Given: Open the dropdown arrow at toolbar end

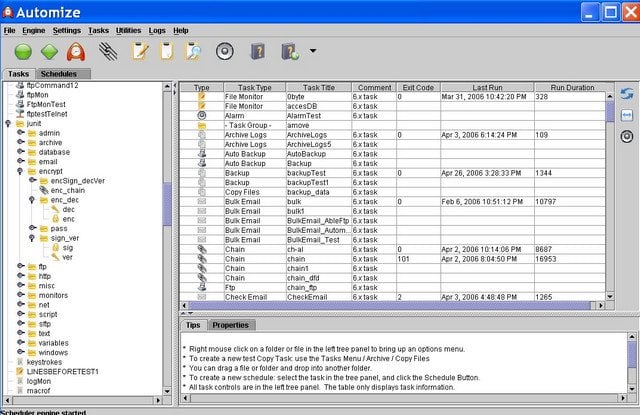Looking at the screenshot, I should pos(313,52).
